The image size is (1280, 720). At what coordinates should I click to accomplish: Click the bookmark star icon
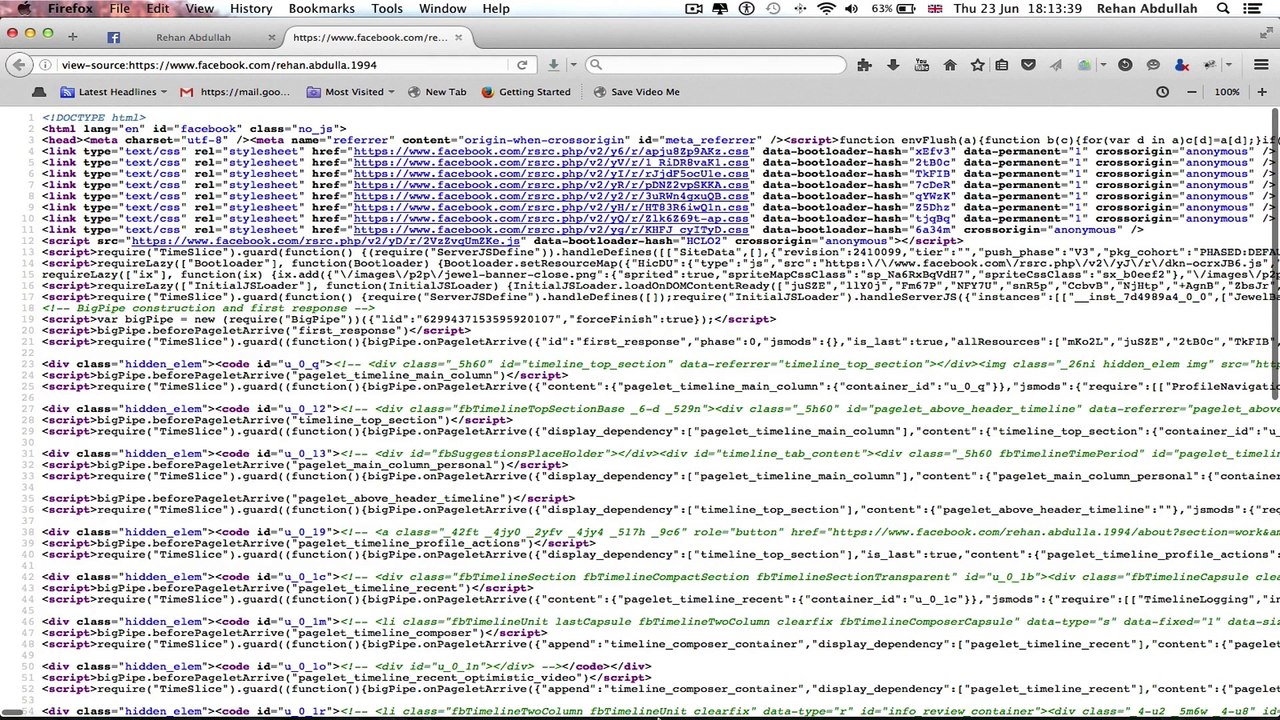point(977,65)
